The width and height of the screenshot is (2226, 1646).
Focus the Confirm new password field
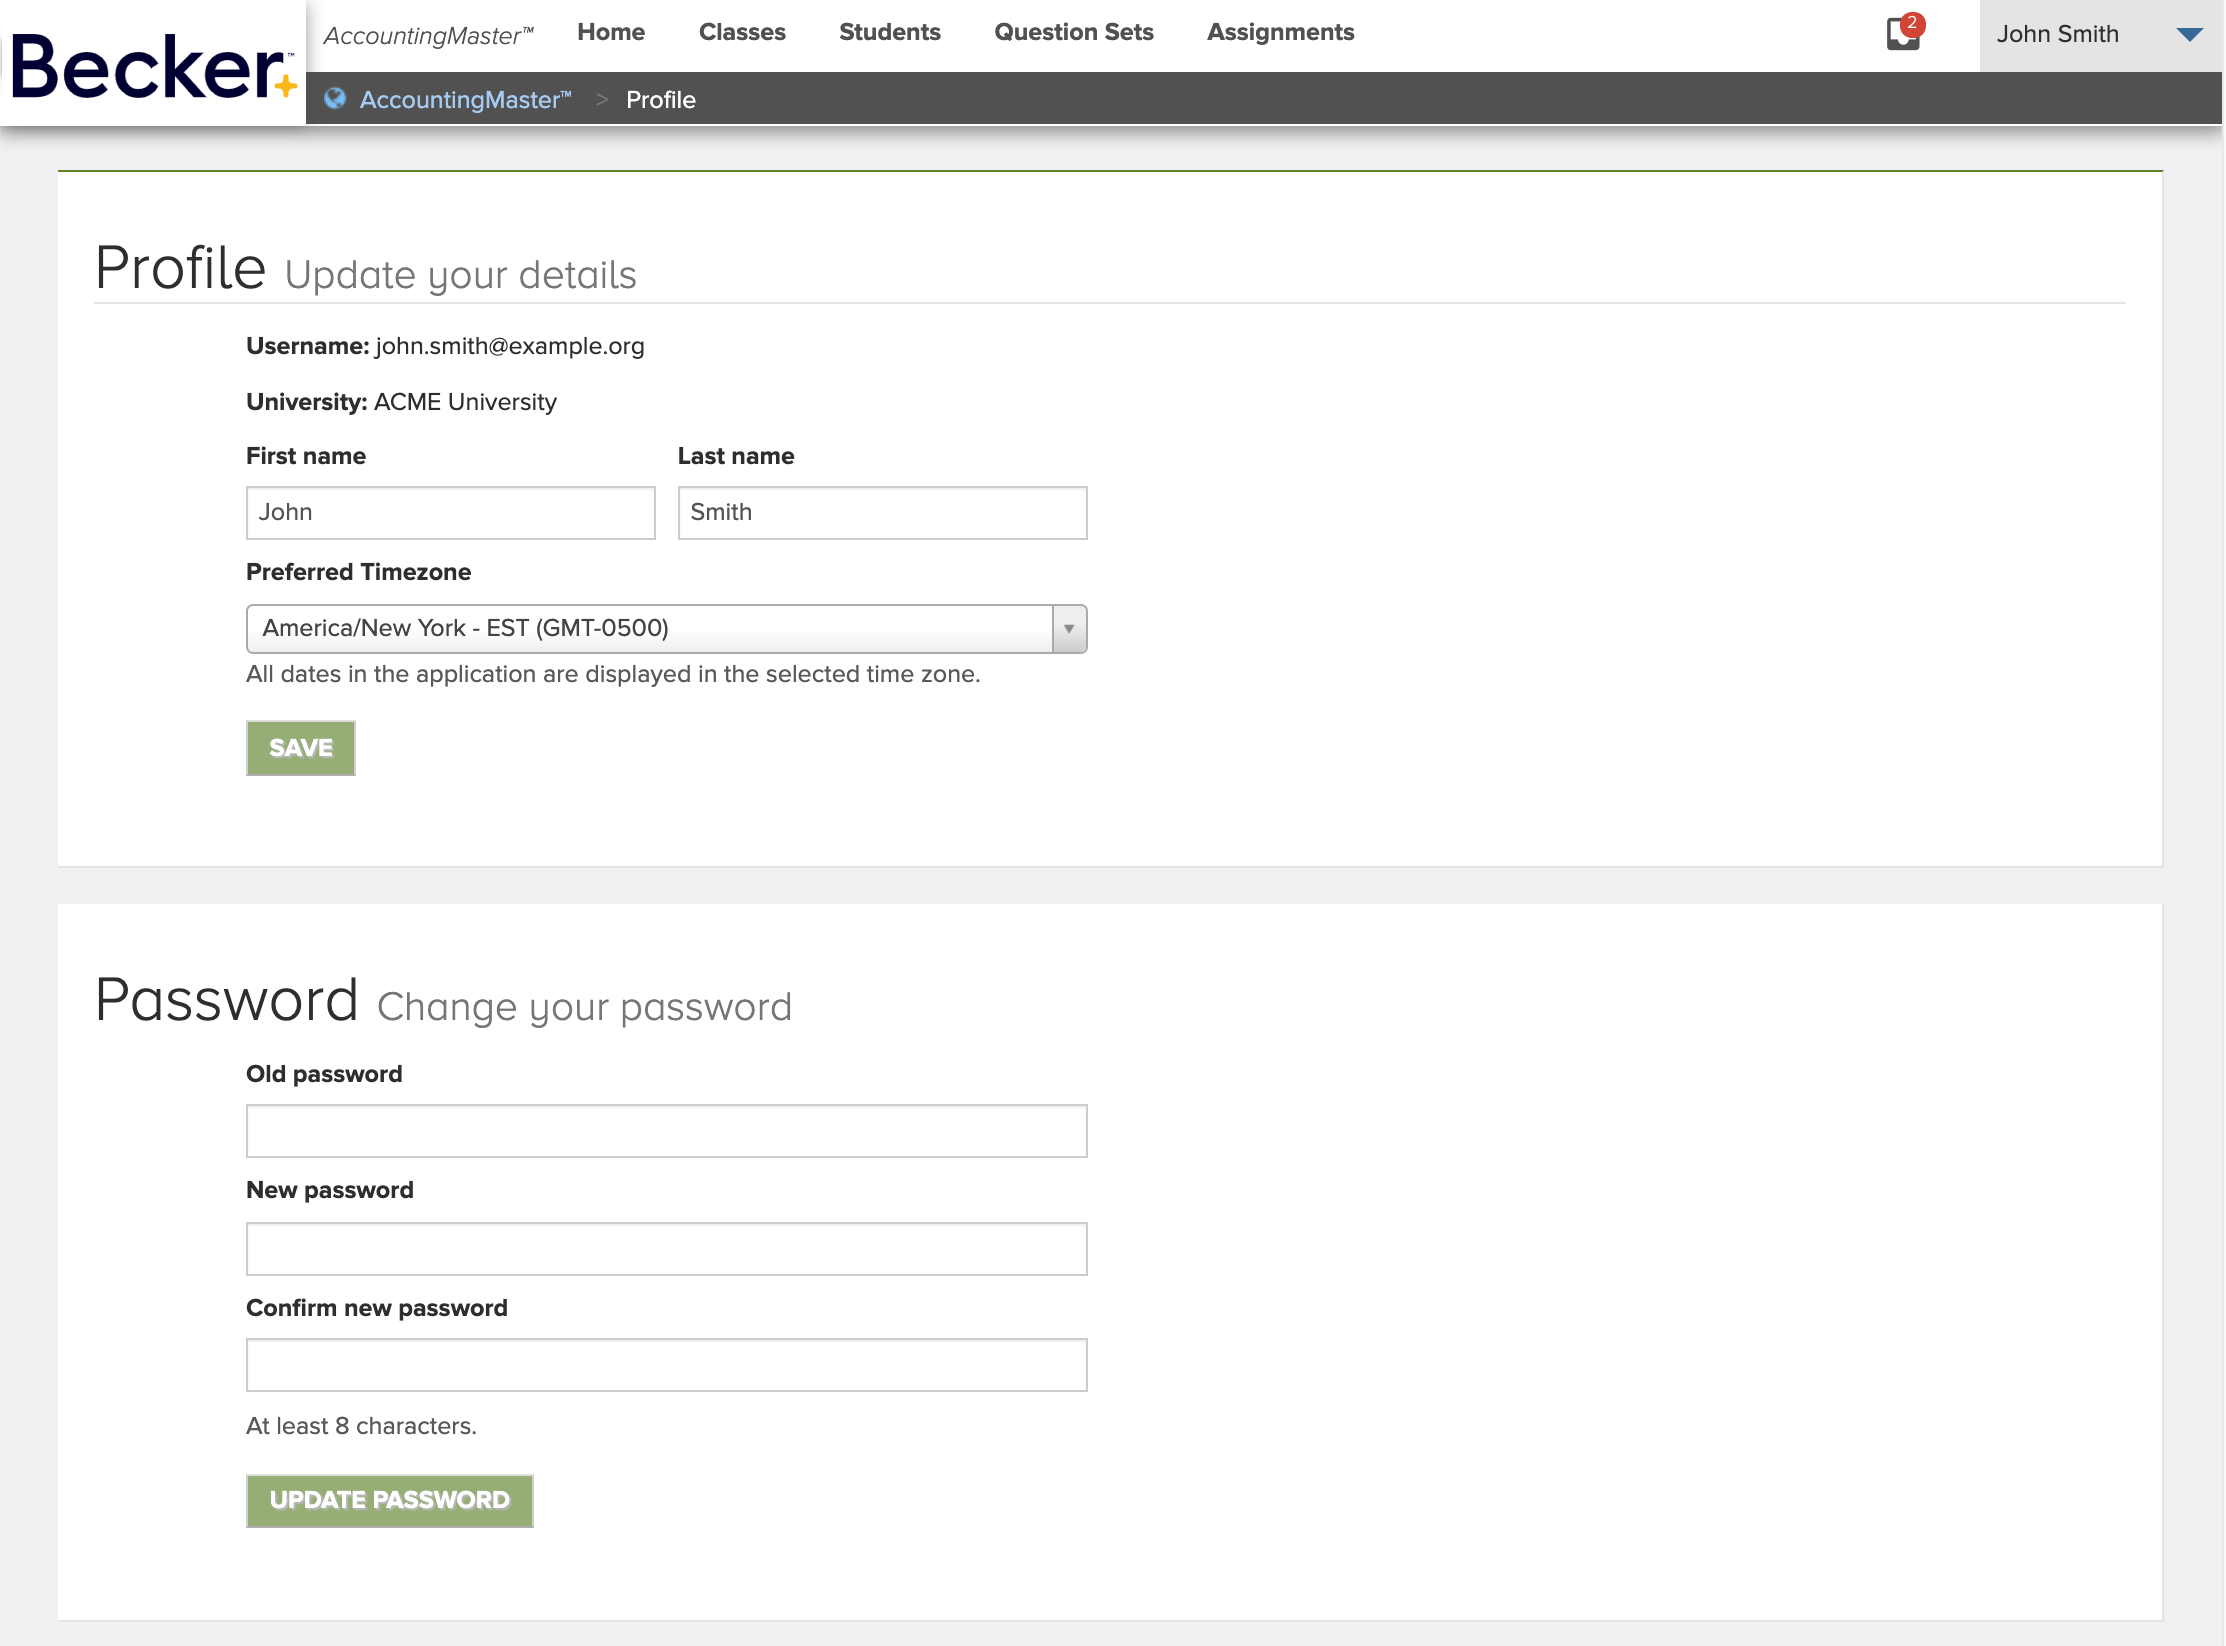click(666, 1365)
